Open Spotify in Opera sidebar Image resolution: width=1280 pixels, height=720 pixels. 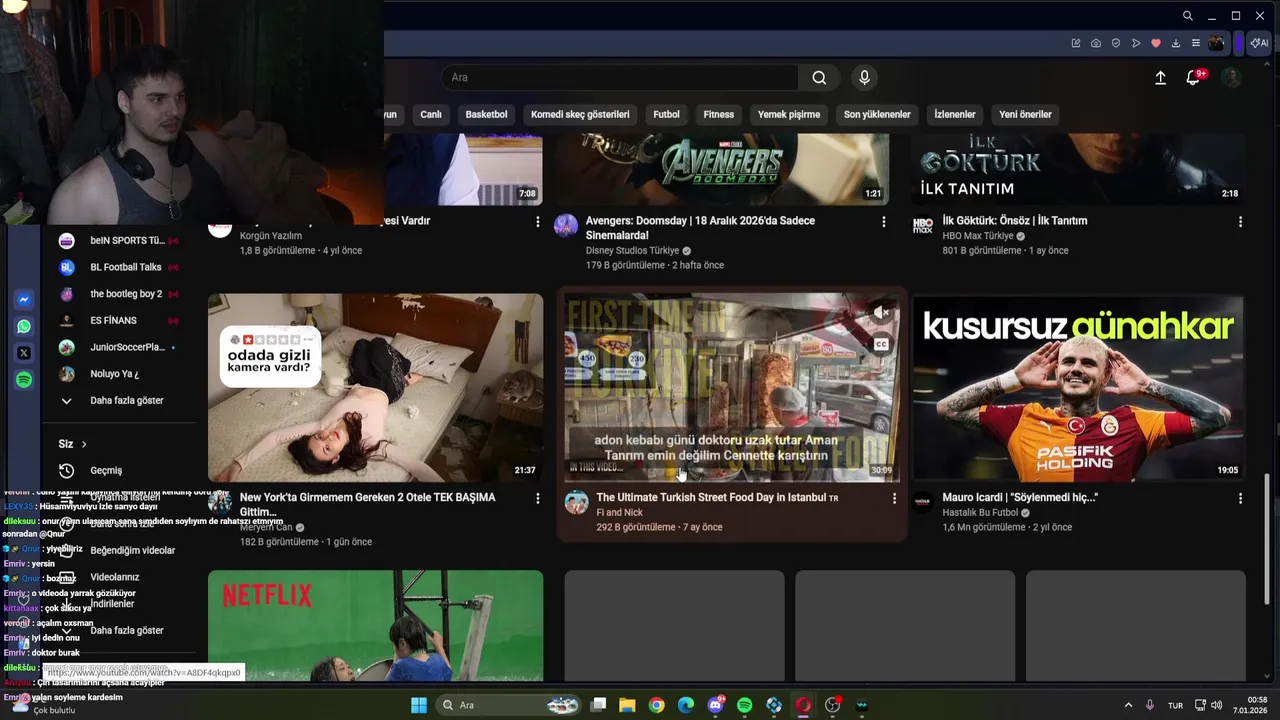[x=24, y=380]
